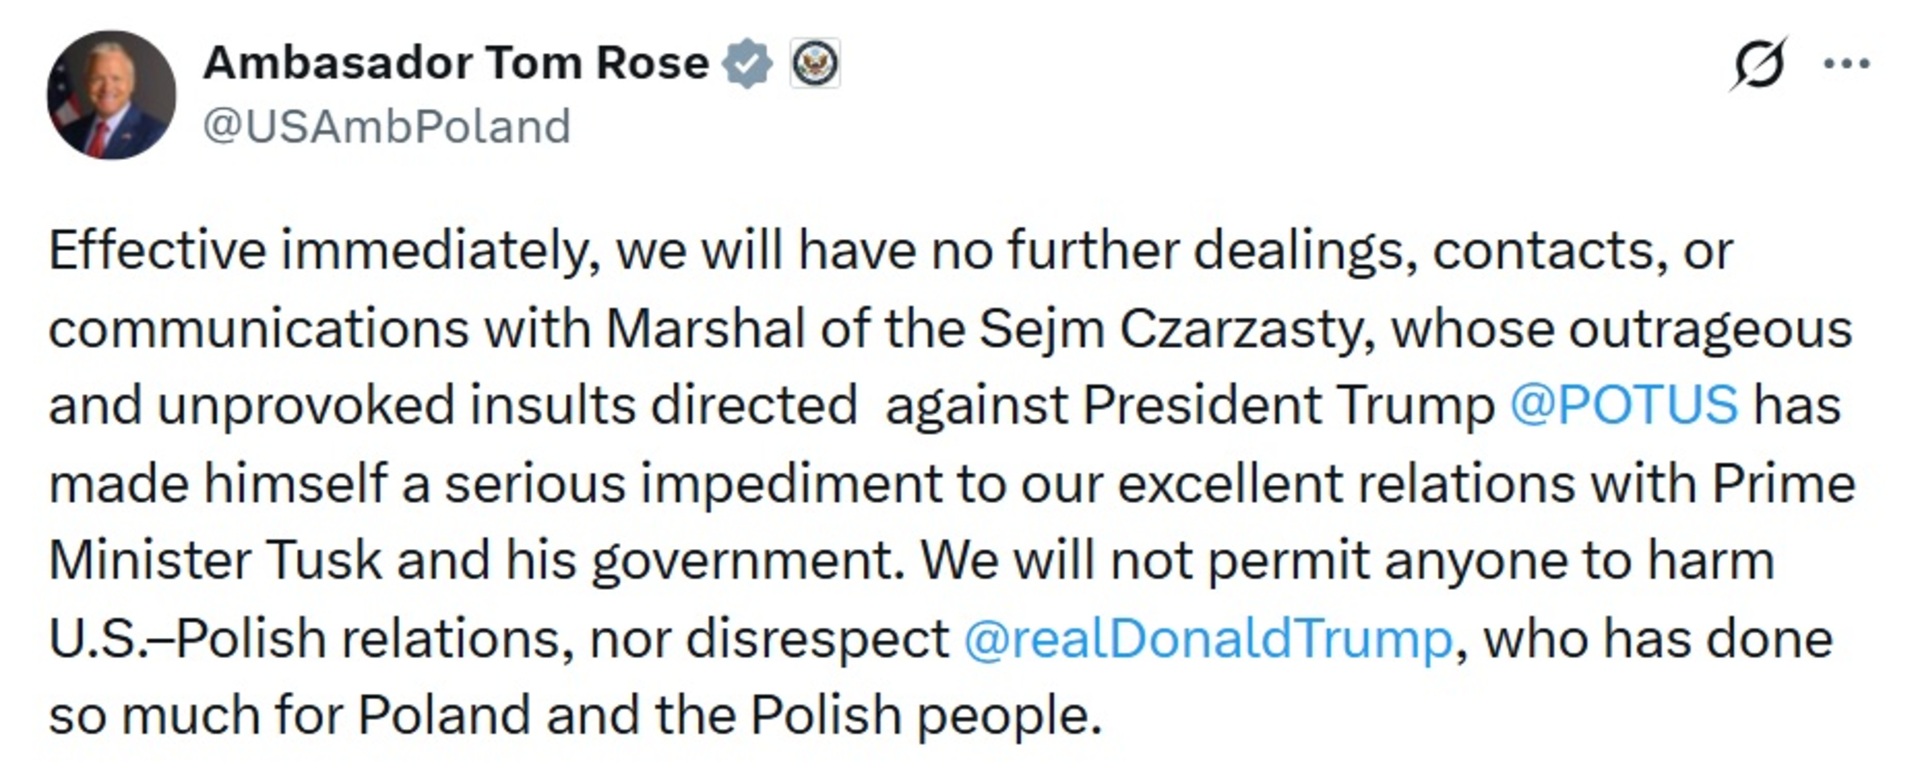Visit the @USAmbPoland handle link
This screenshot has width=1920, height=771.
coord(387,127)
